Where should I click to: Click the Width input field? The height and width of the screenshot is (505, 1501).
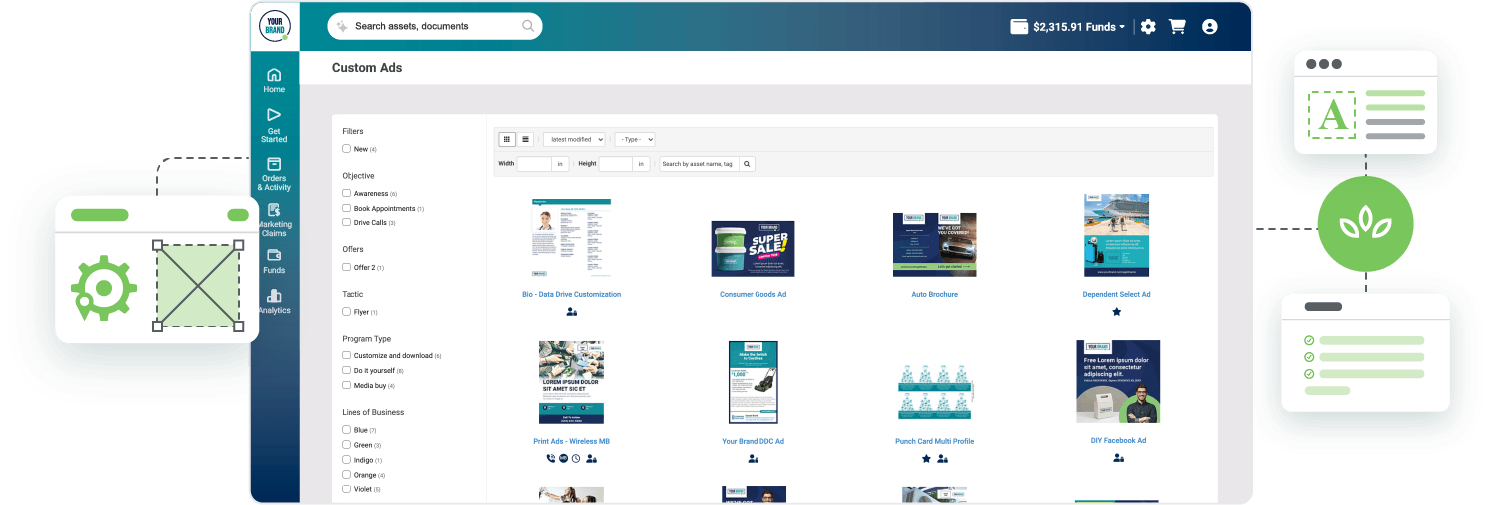coord(534,164)
